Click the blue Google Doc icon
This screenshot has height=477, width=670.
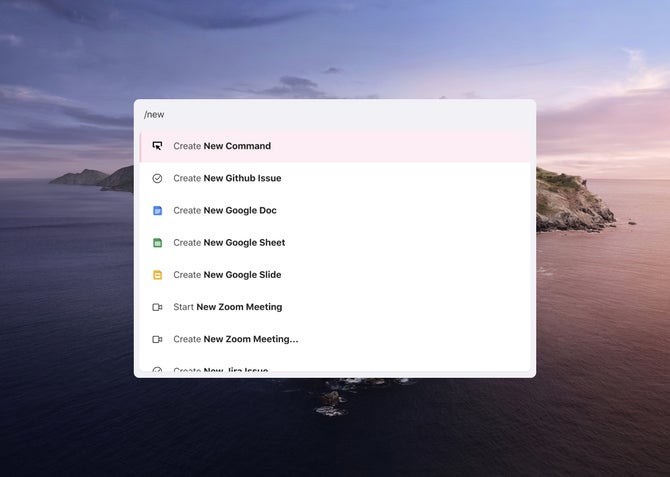coord(157,210)
